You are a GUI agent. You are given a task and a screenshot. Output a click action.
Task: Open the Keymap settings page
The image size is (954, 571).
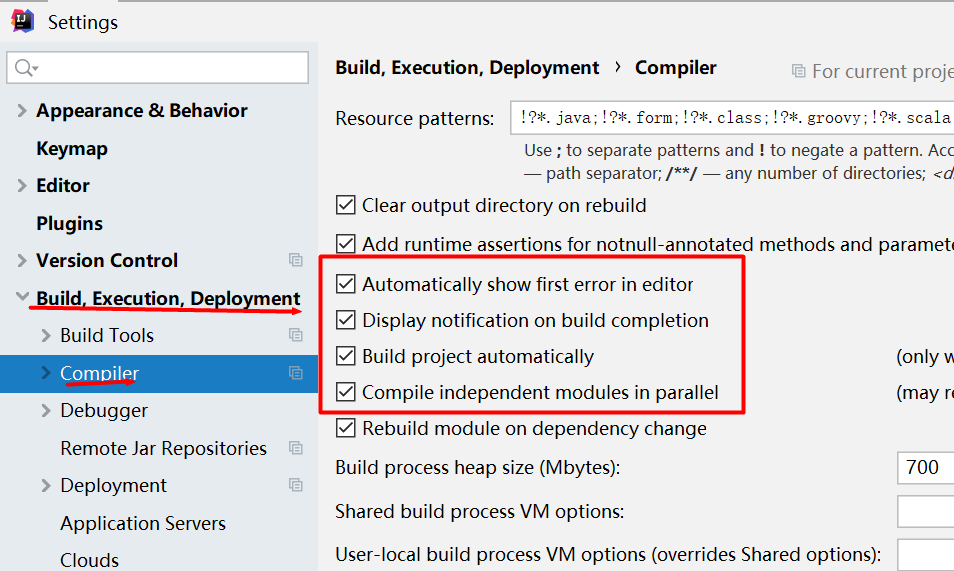pyautogui.click(x=72, y=149)
